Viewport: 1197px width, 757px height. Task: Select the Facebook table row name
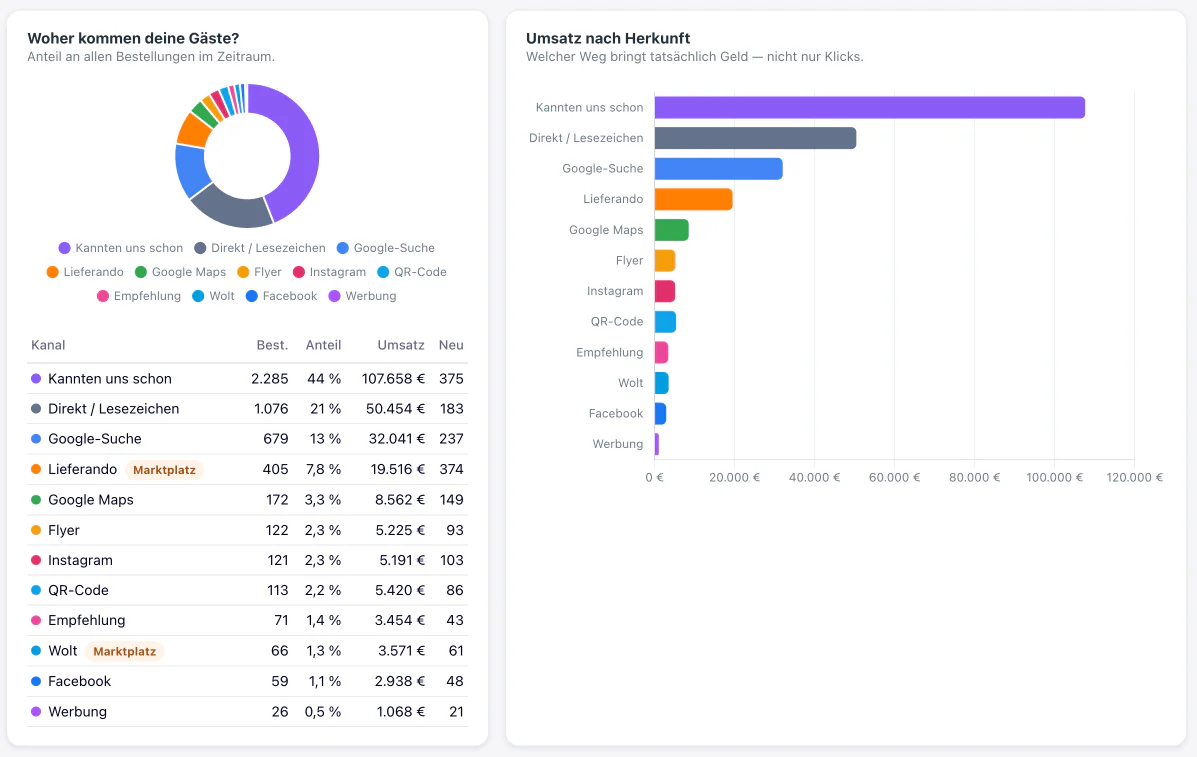pyautogui.click(x=79, y=681)
